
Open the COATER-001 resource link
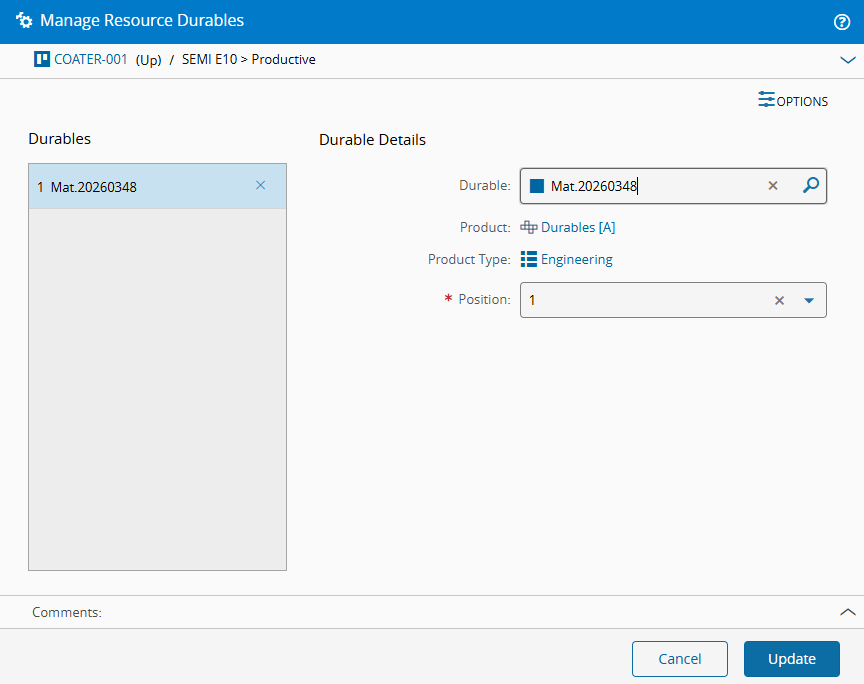pyautogui.click(x=91, y=60)
